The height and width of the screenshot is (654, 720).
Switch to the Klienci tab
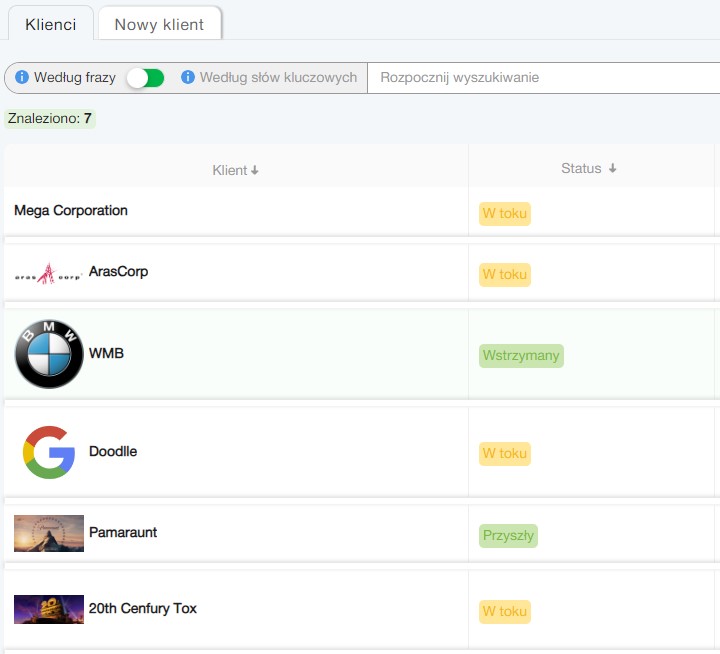point(50,24)
